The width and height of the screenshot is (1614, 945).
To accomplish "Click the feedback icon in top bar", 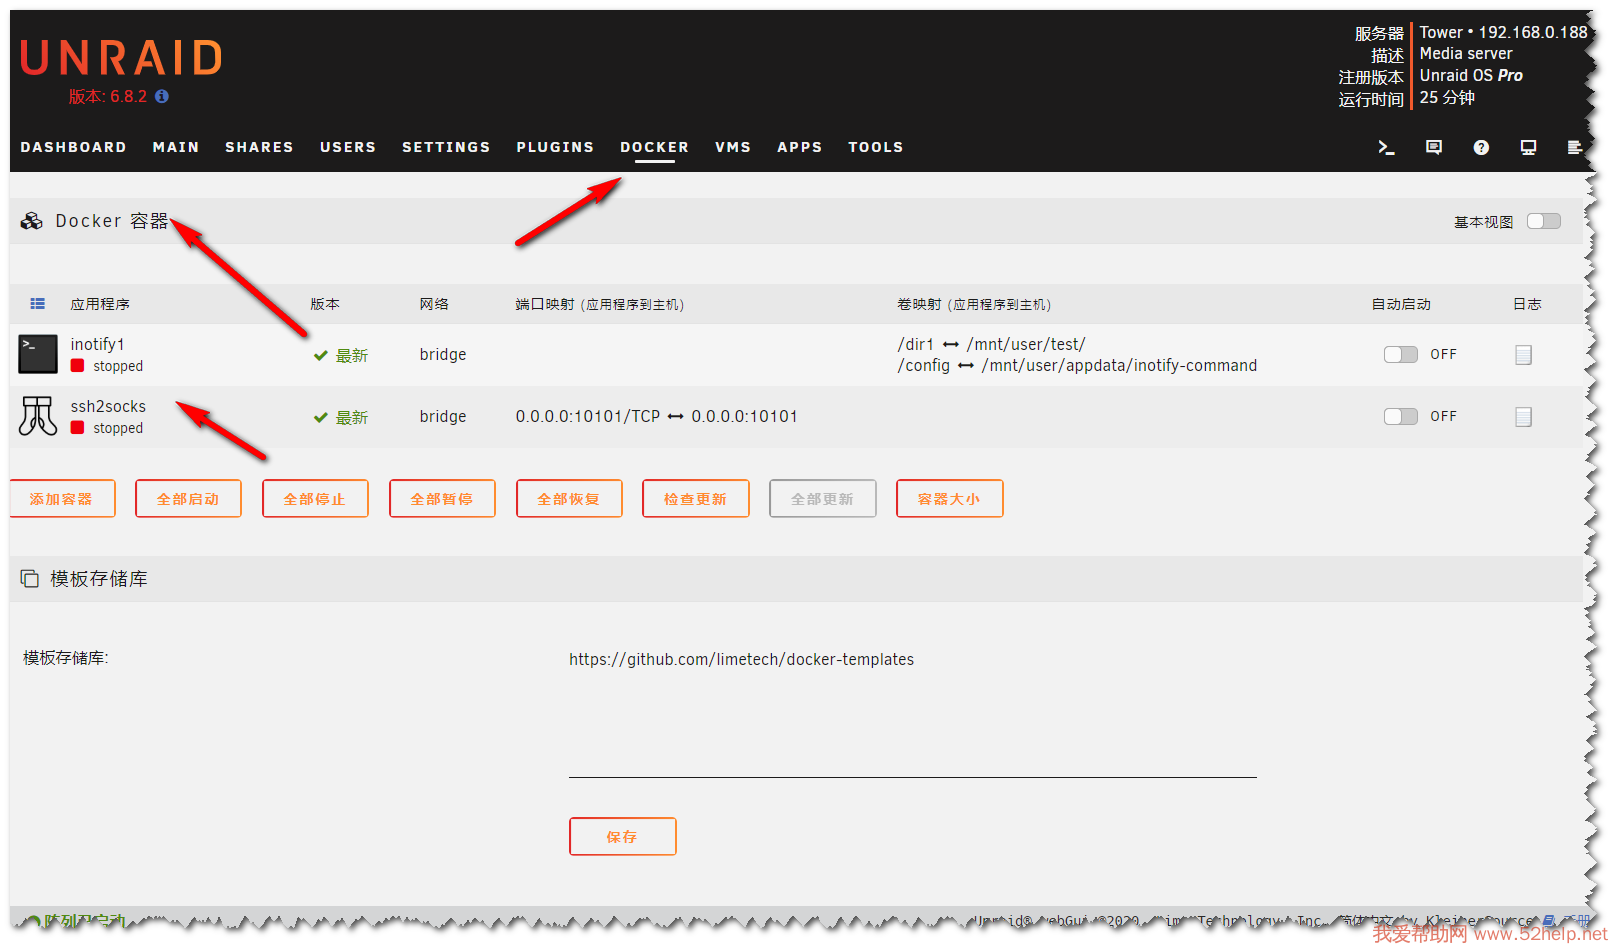I will tap(1433, 147).
